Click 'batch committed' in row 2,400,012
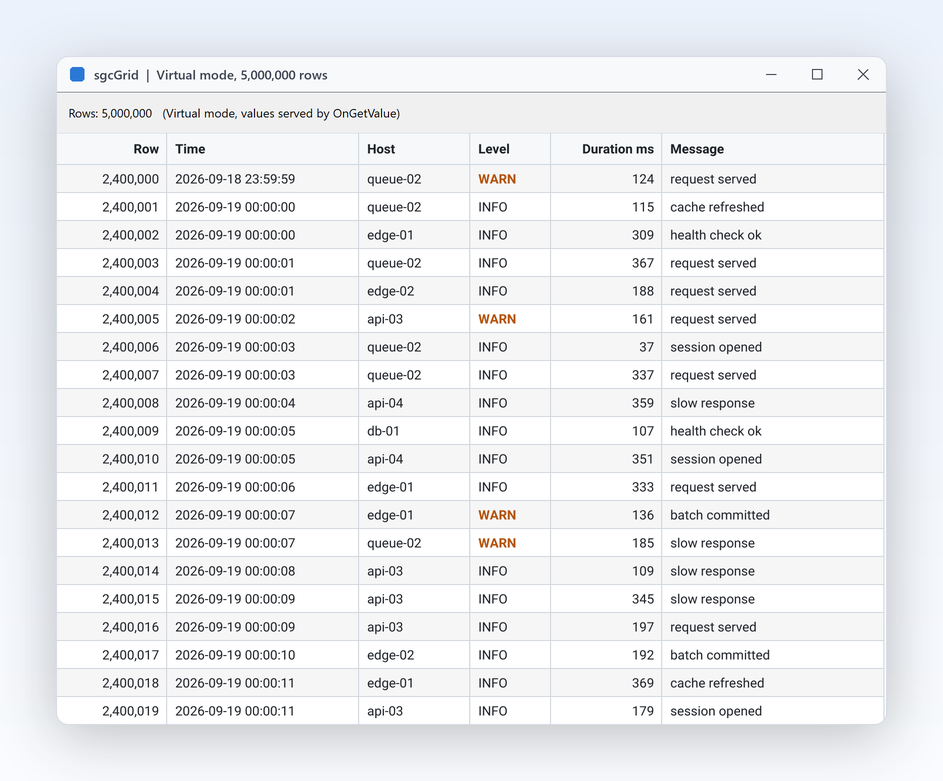The width and height of the screenshot is (943, 781). [720, 515]
